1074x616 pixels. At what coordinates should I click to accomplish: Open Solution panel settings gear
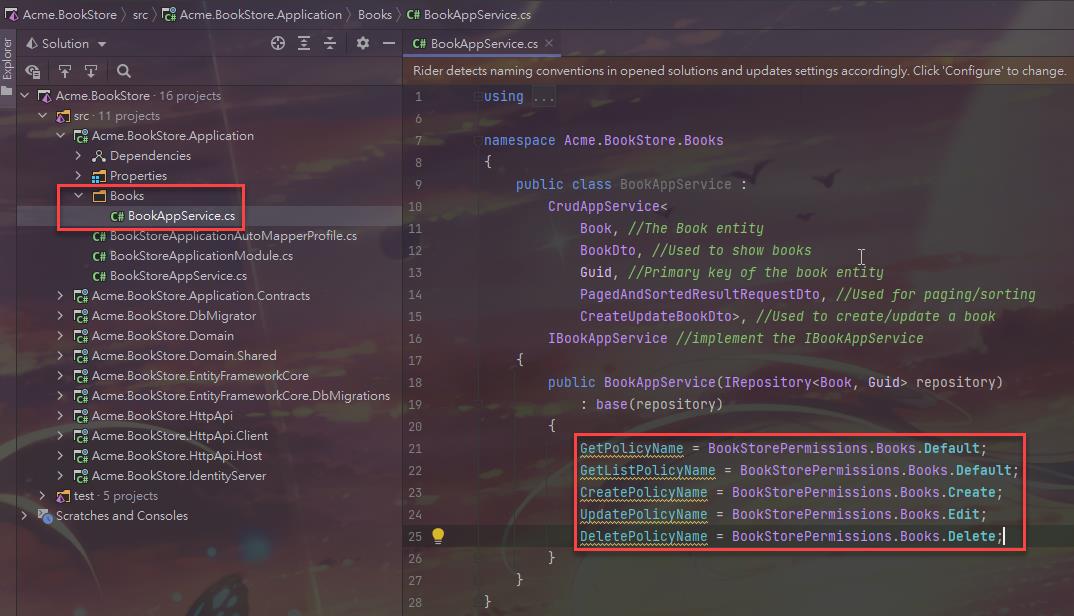pos(363,43)
